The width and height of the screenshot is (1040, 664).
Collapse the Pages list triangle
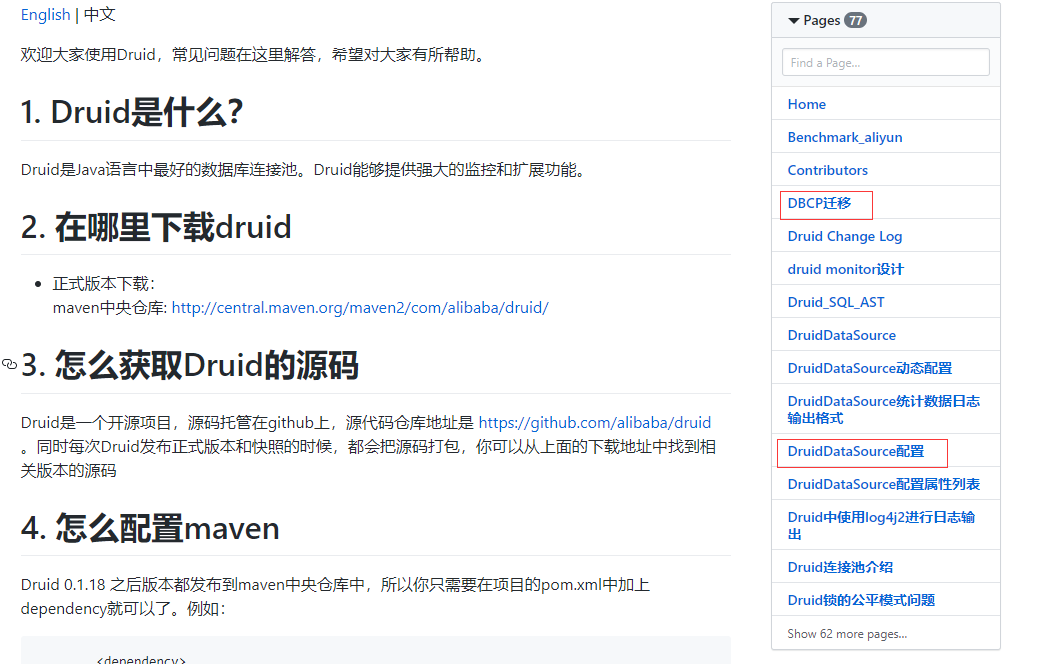[x=793, y=21]
